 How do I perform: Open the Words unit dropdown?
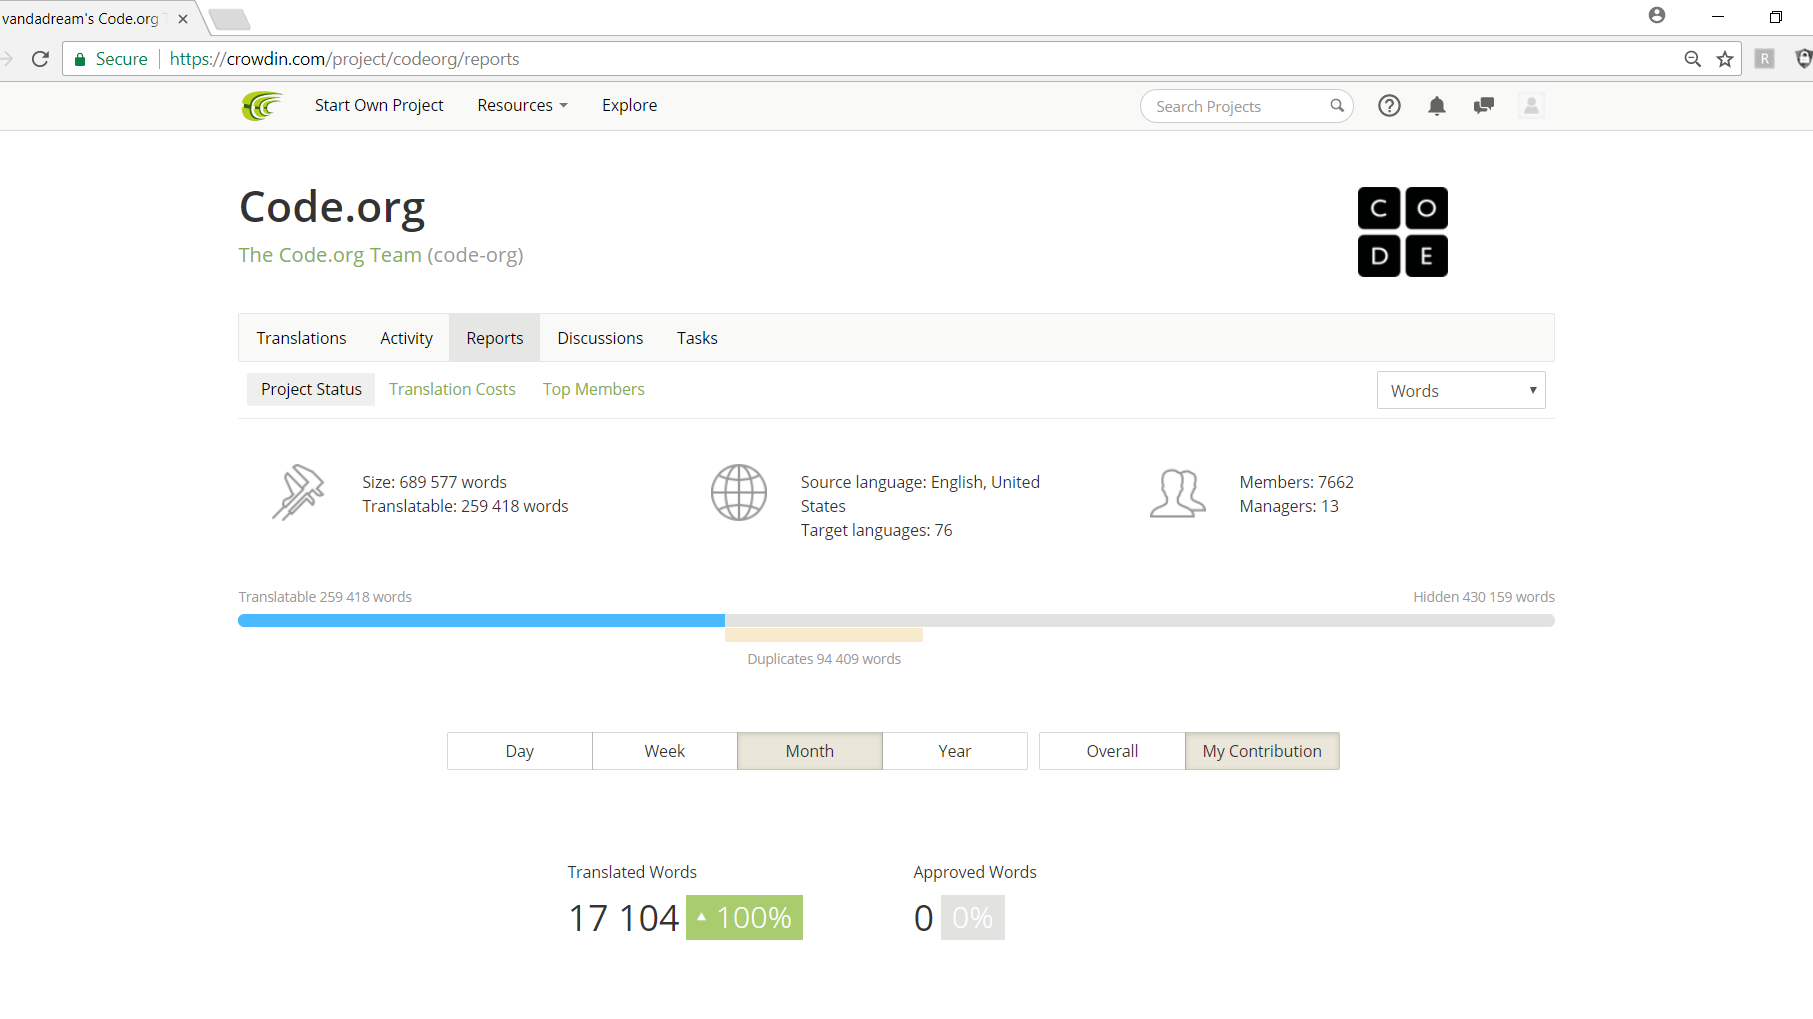[1461, 390]
